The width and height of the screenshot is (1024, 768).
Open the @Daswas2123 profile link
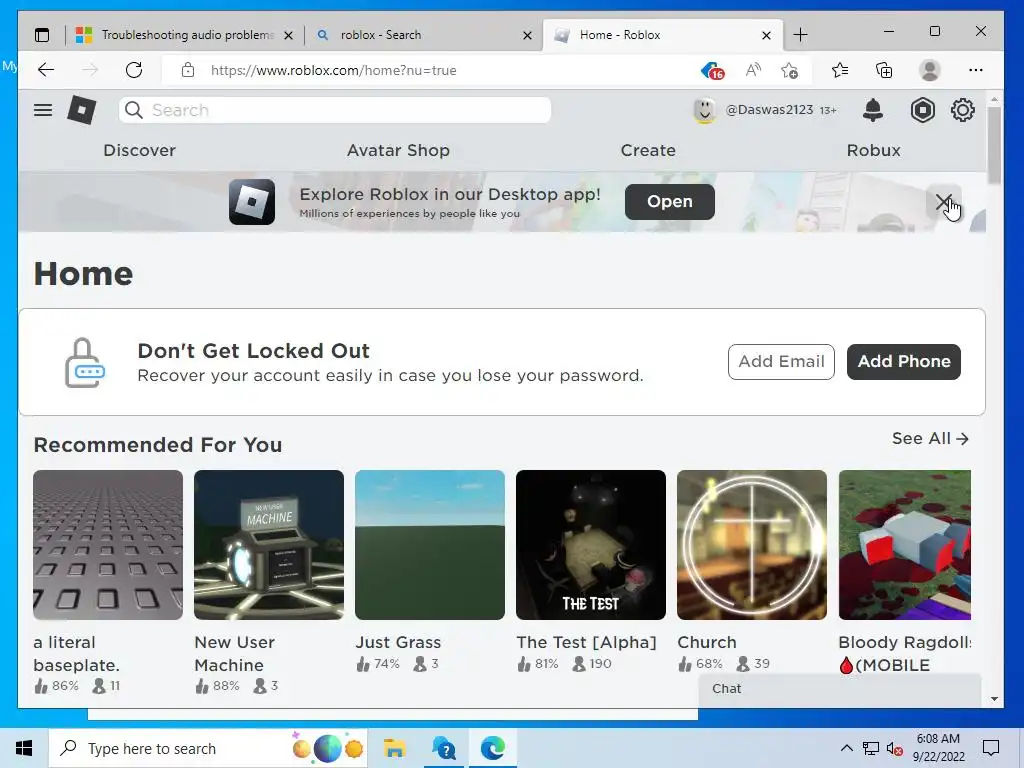769,110
